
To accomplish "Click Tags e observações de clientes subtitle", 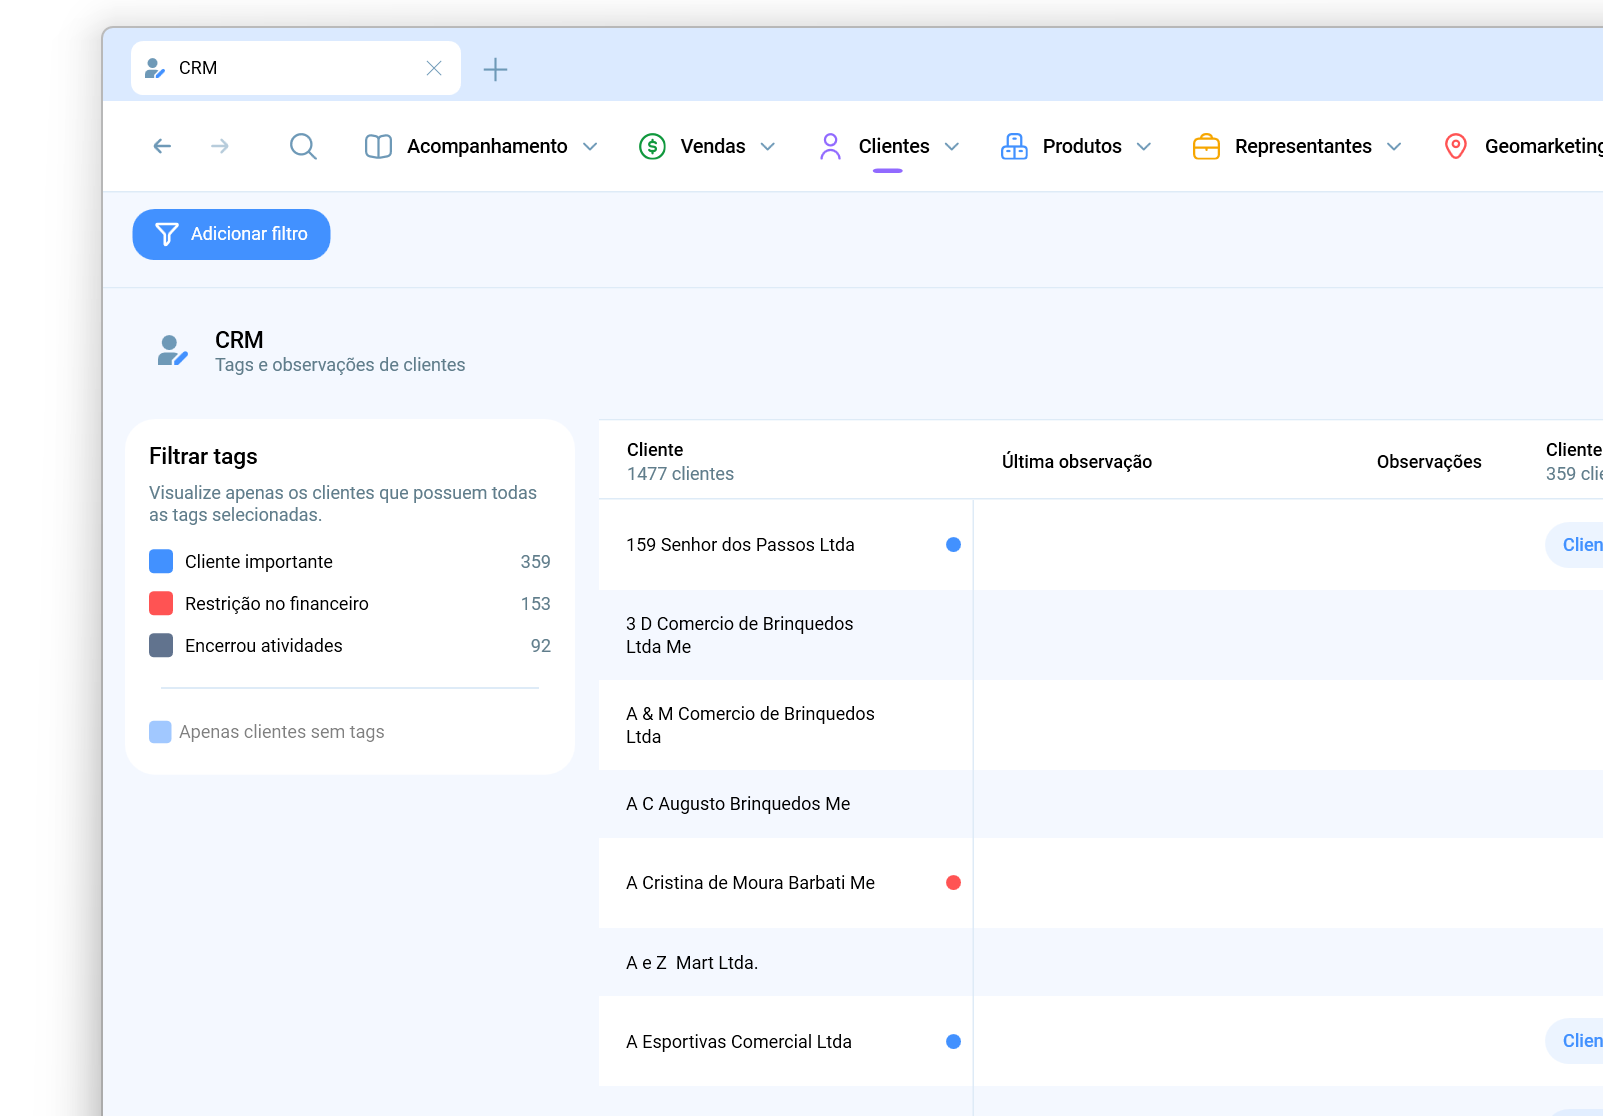I will pos(340,365).
